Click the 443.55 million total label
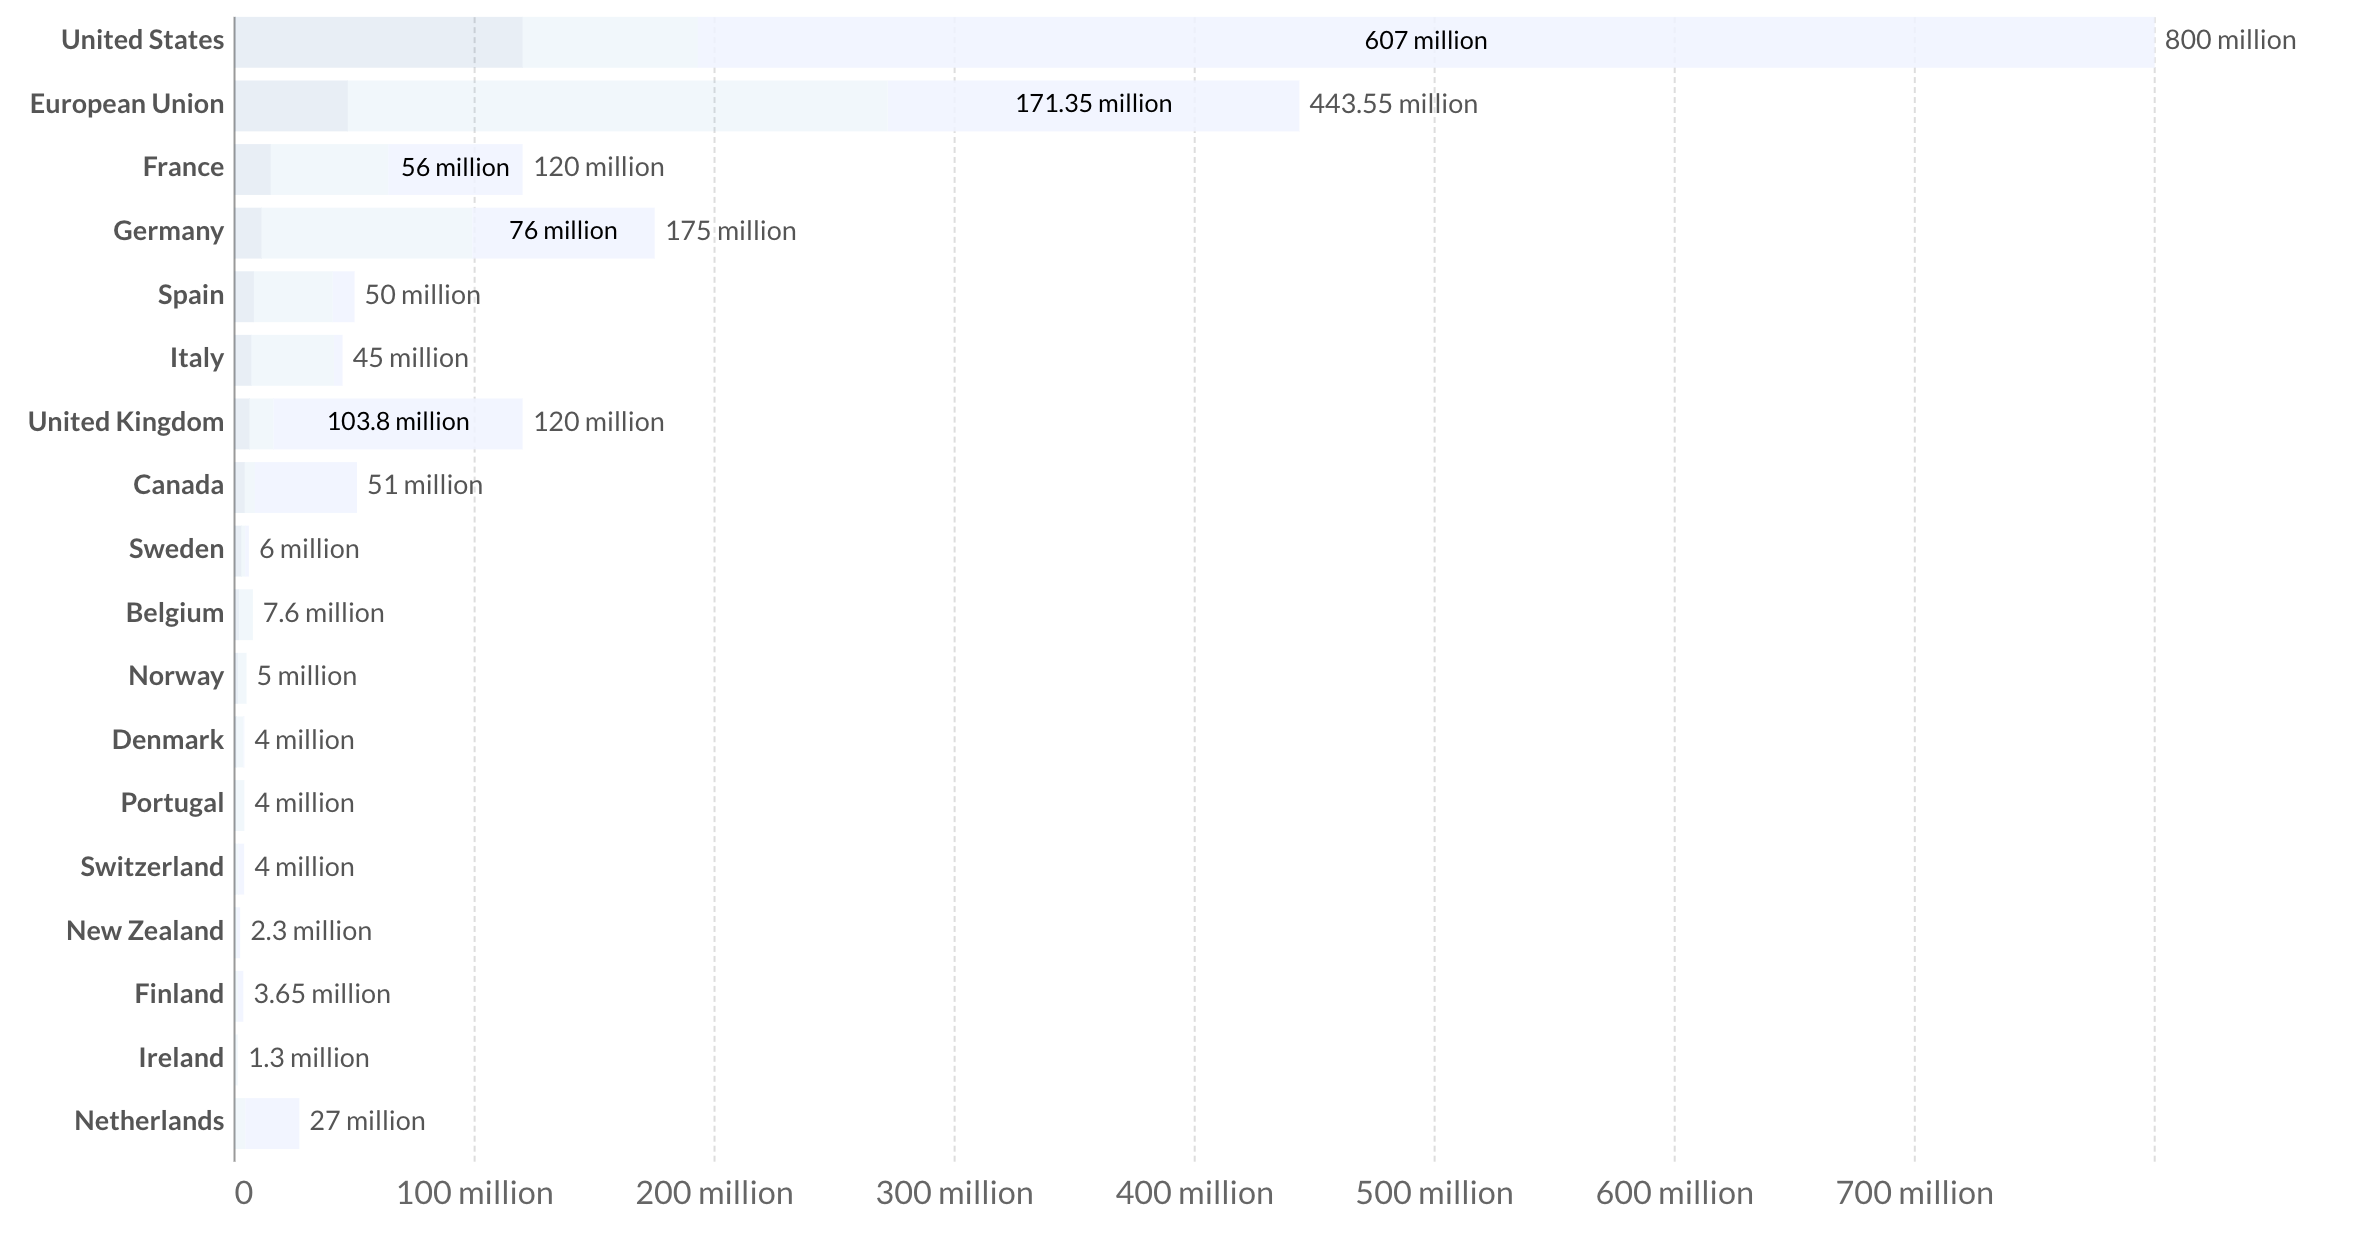 (x=1393, y=104)
